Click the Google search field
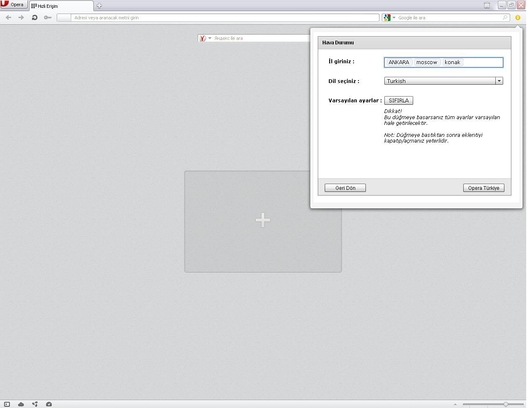This screenshot has width=527, height=408. click(449, 17)
